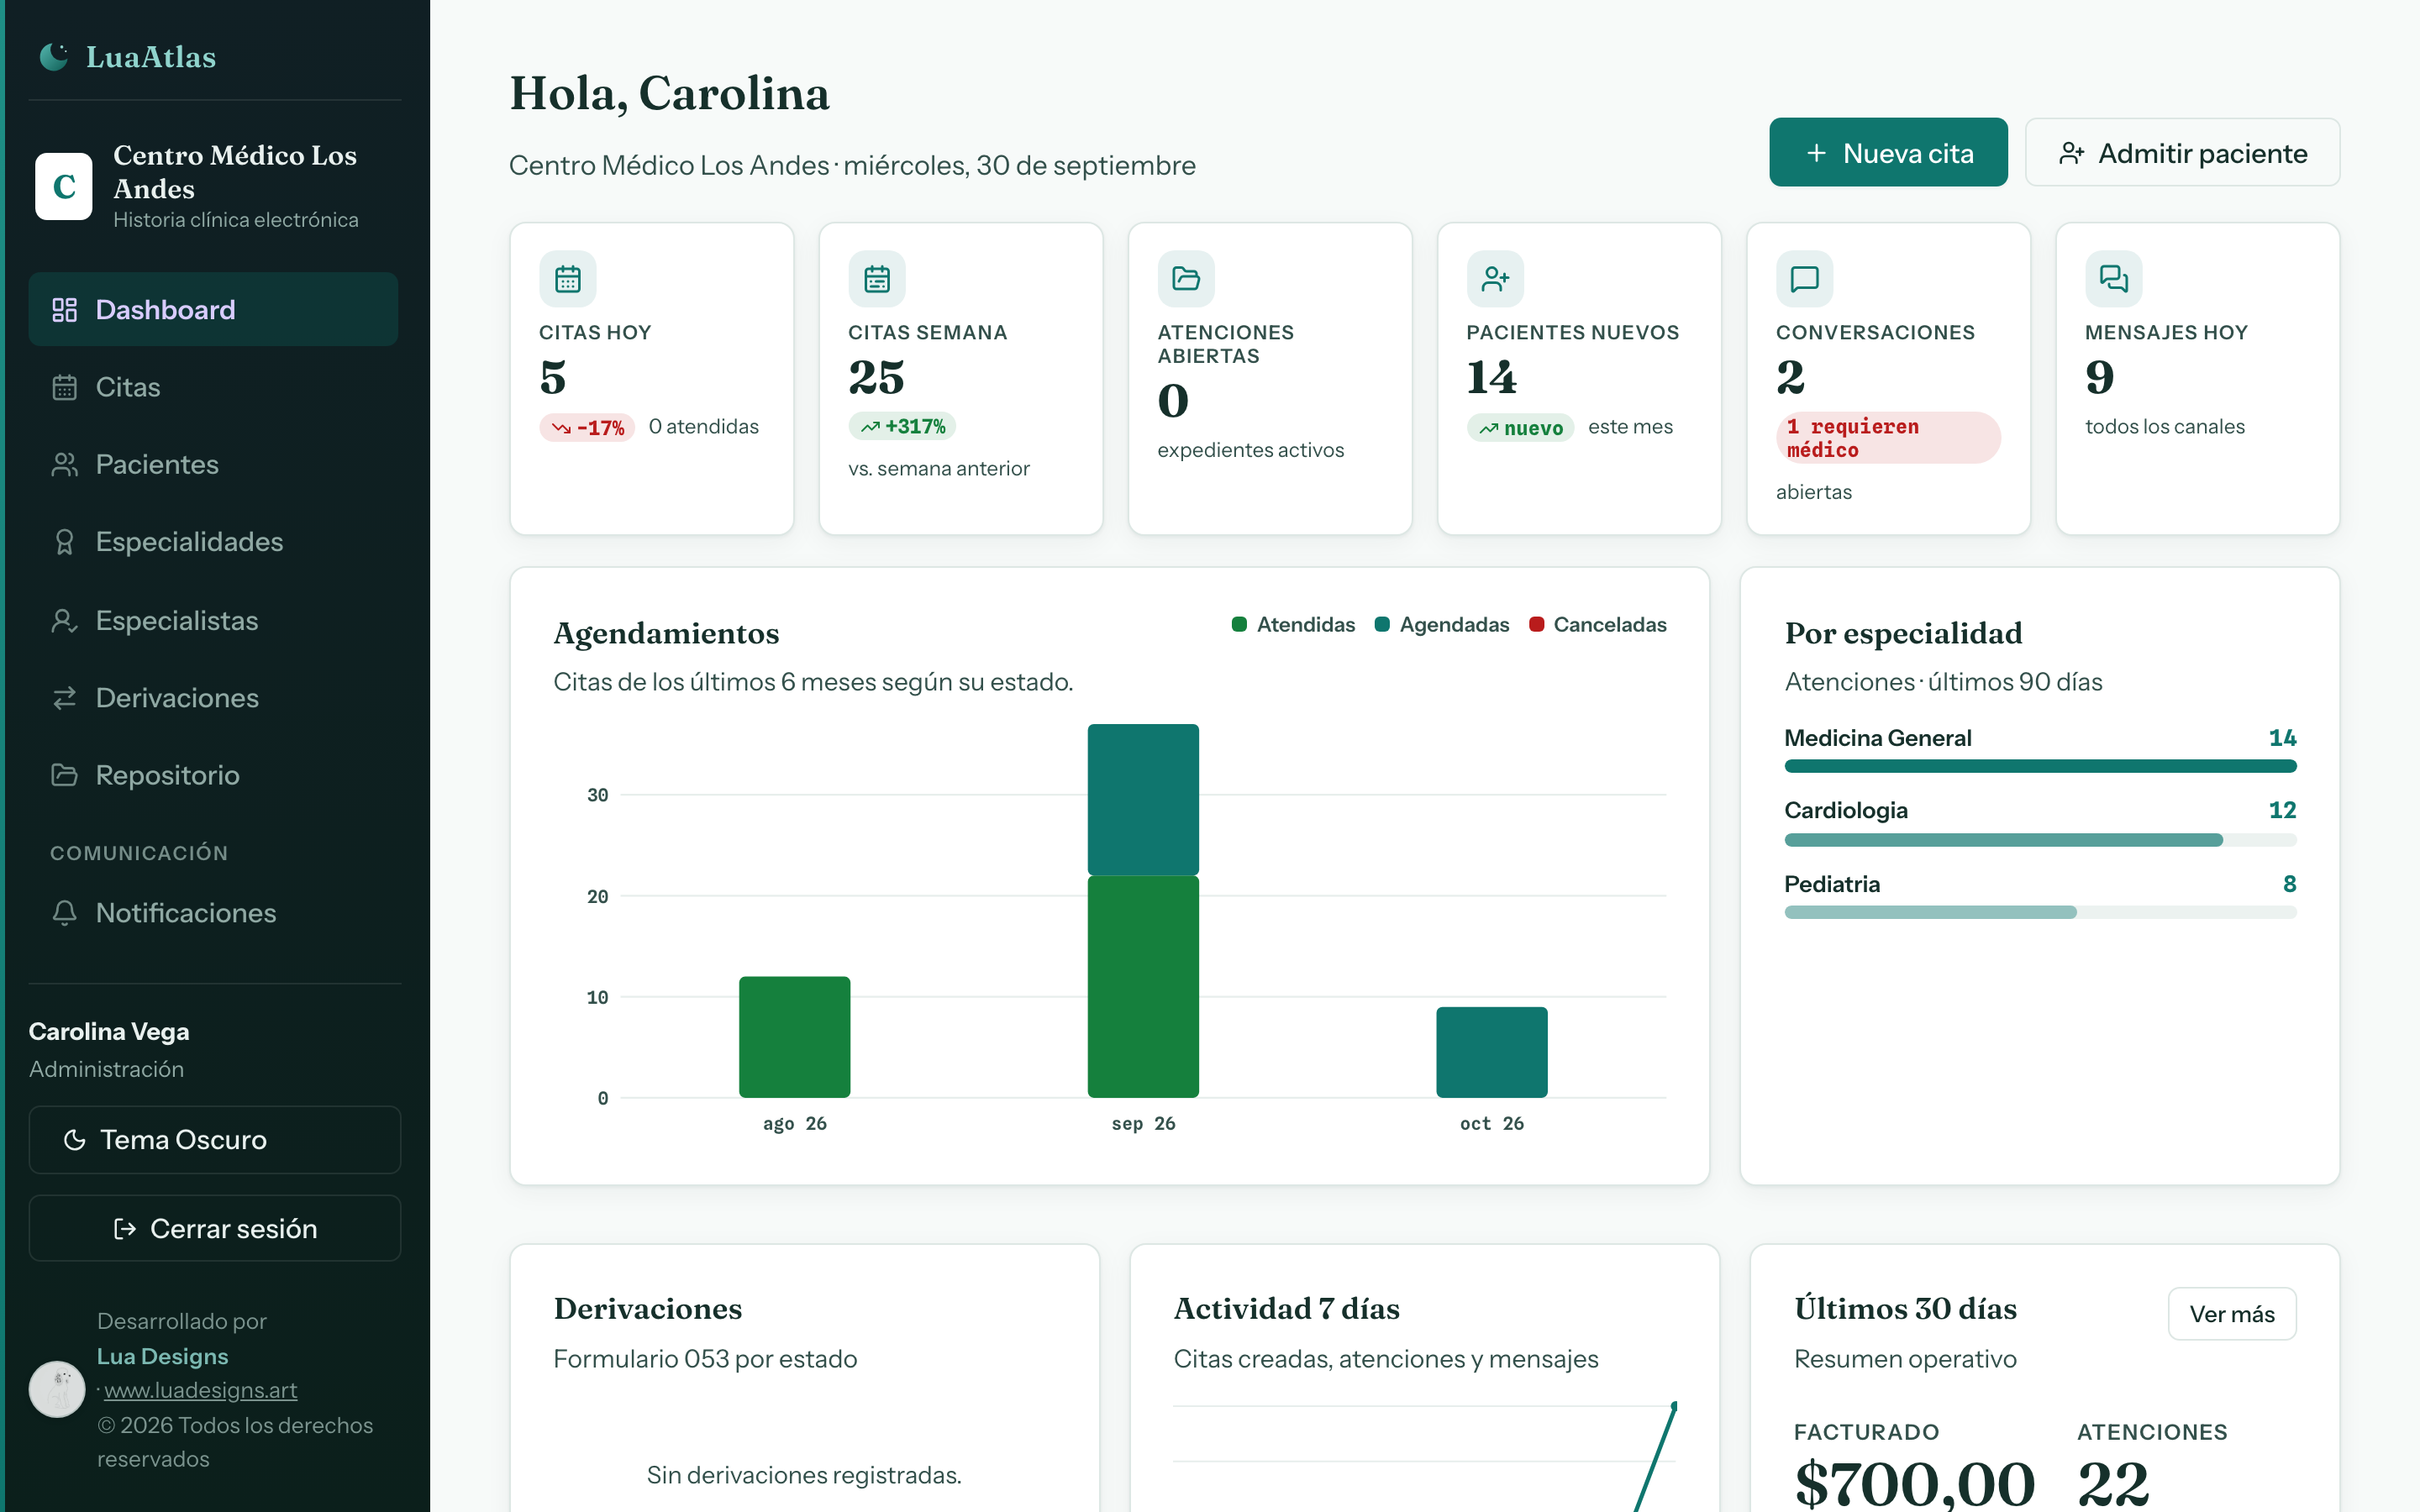Click the ago 26 green bar
Viewport: 2420px width, 1512px height.
click(x=794, y=1037)
